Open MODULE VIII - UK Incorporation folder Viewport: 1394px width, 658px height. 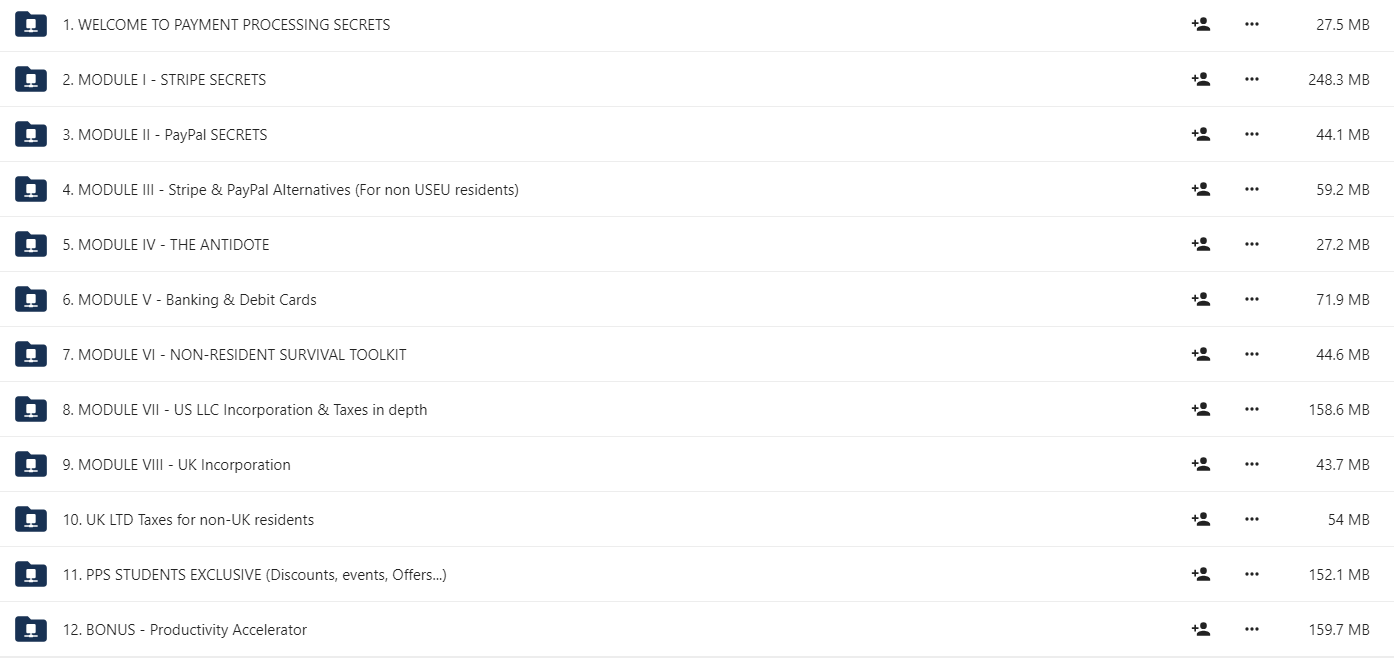pos(177,464)
